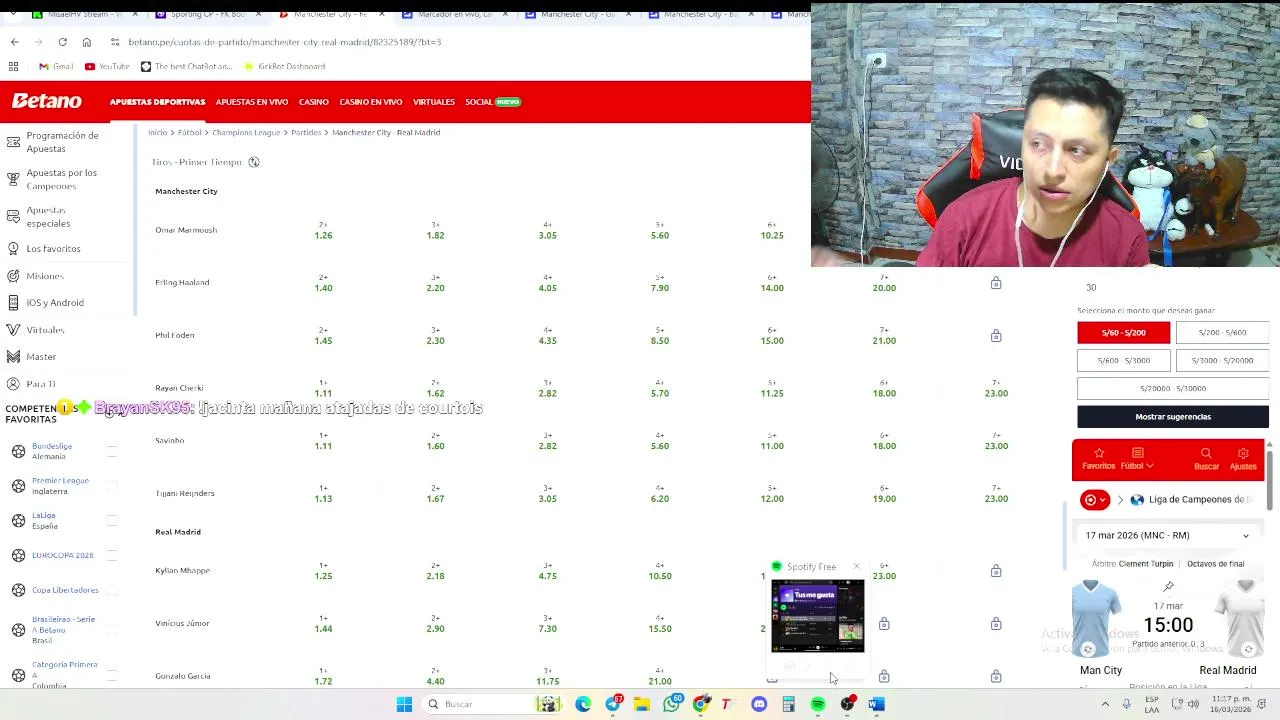Select Copa Libertadores competition
This screenshot has height=720, width=1280.
[65, 590]
